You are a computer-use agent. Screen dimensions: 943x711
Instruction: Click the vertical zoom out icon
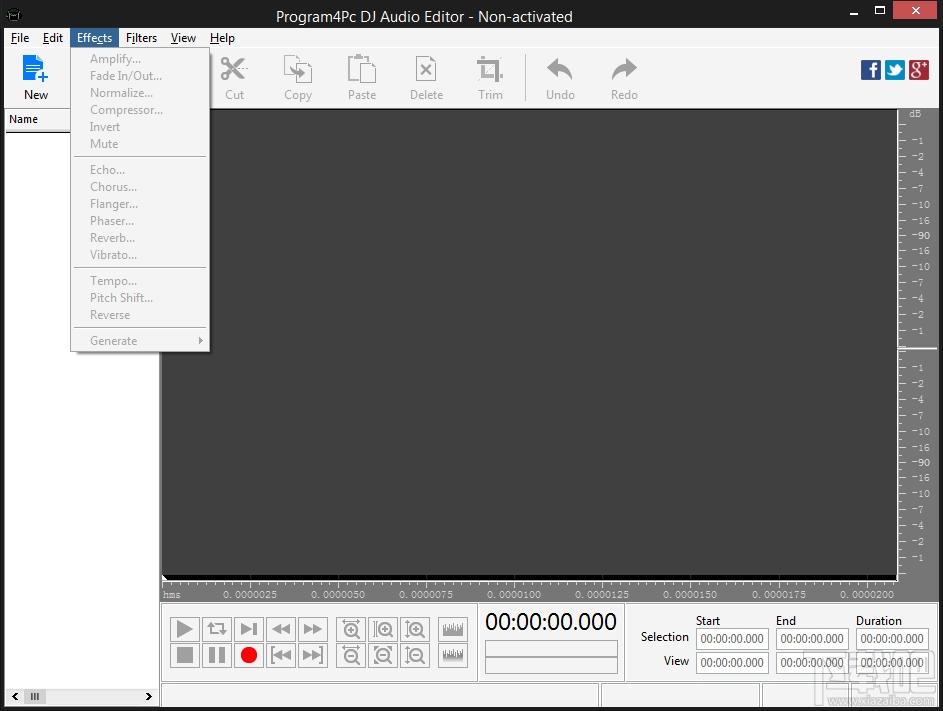click(x=415, y=655)
